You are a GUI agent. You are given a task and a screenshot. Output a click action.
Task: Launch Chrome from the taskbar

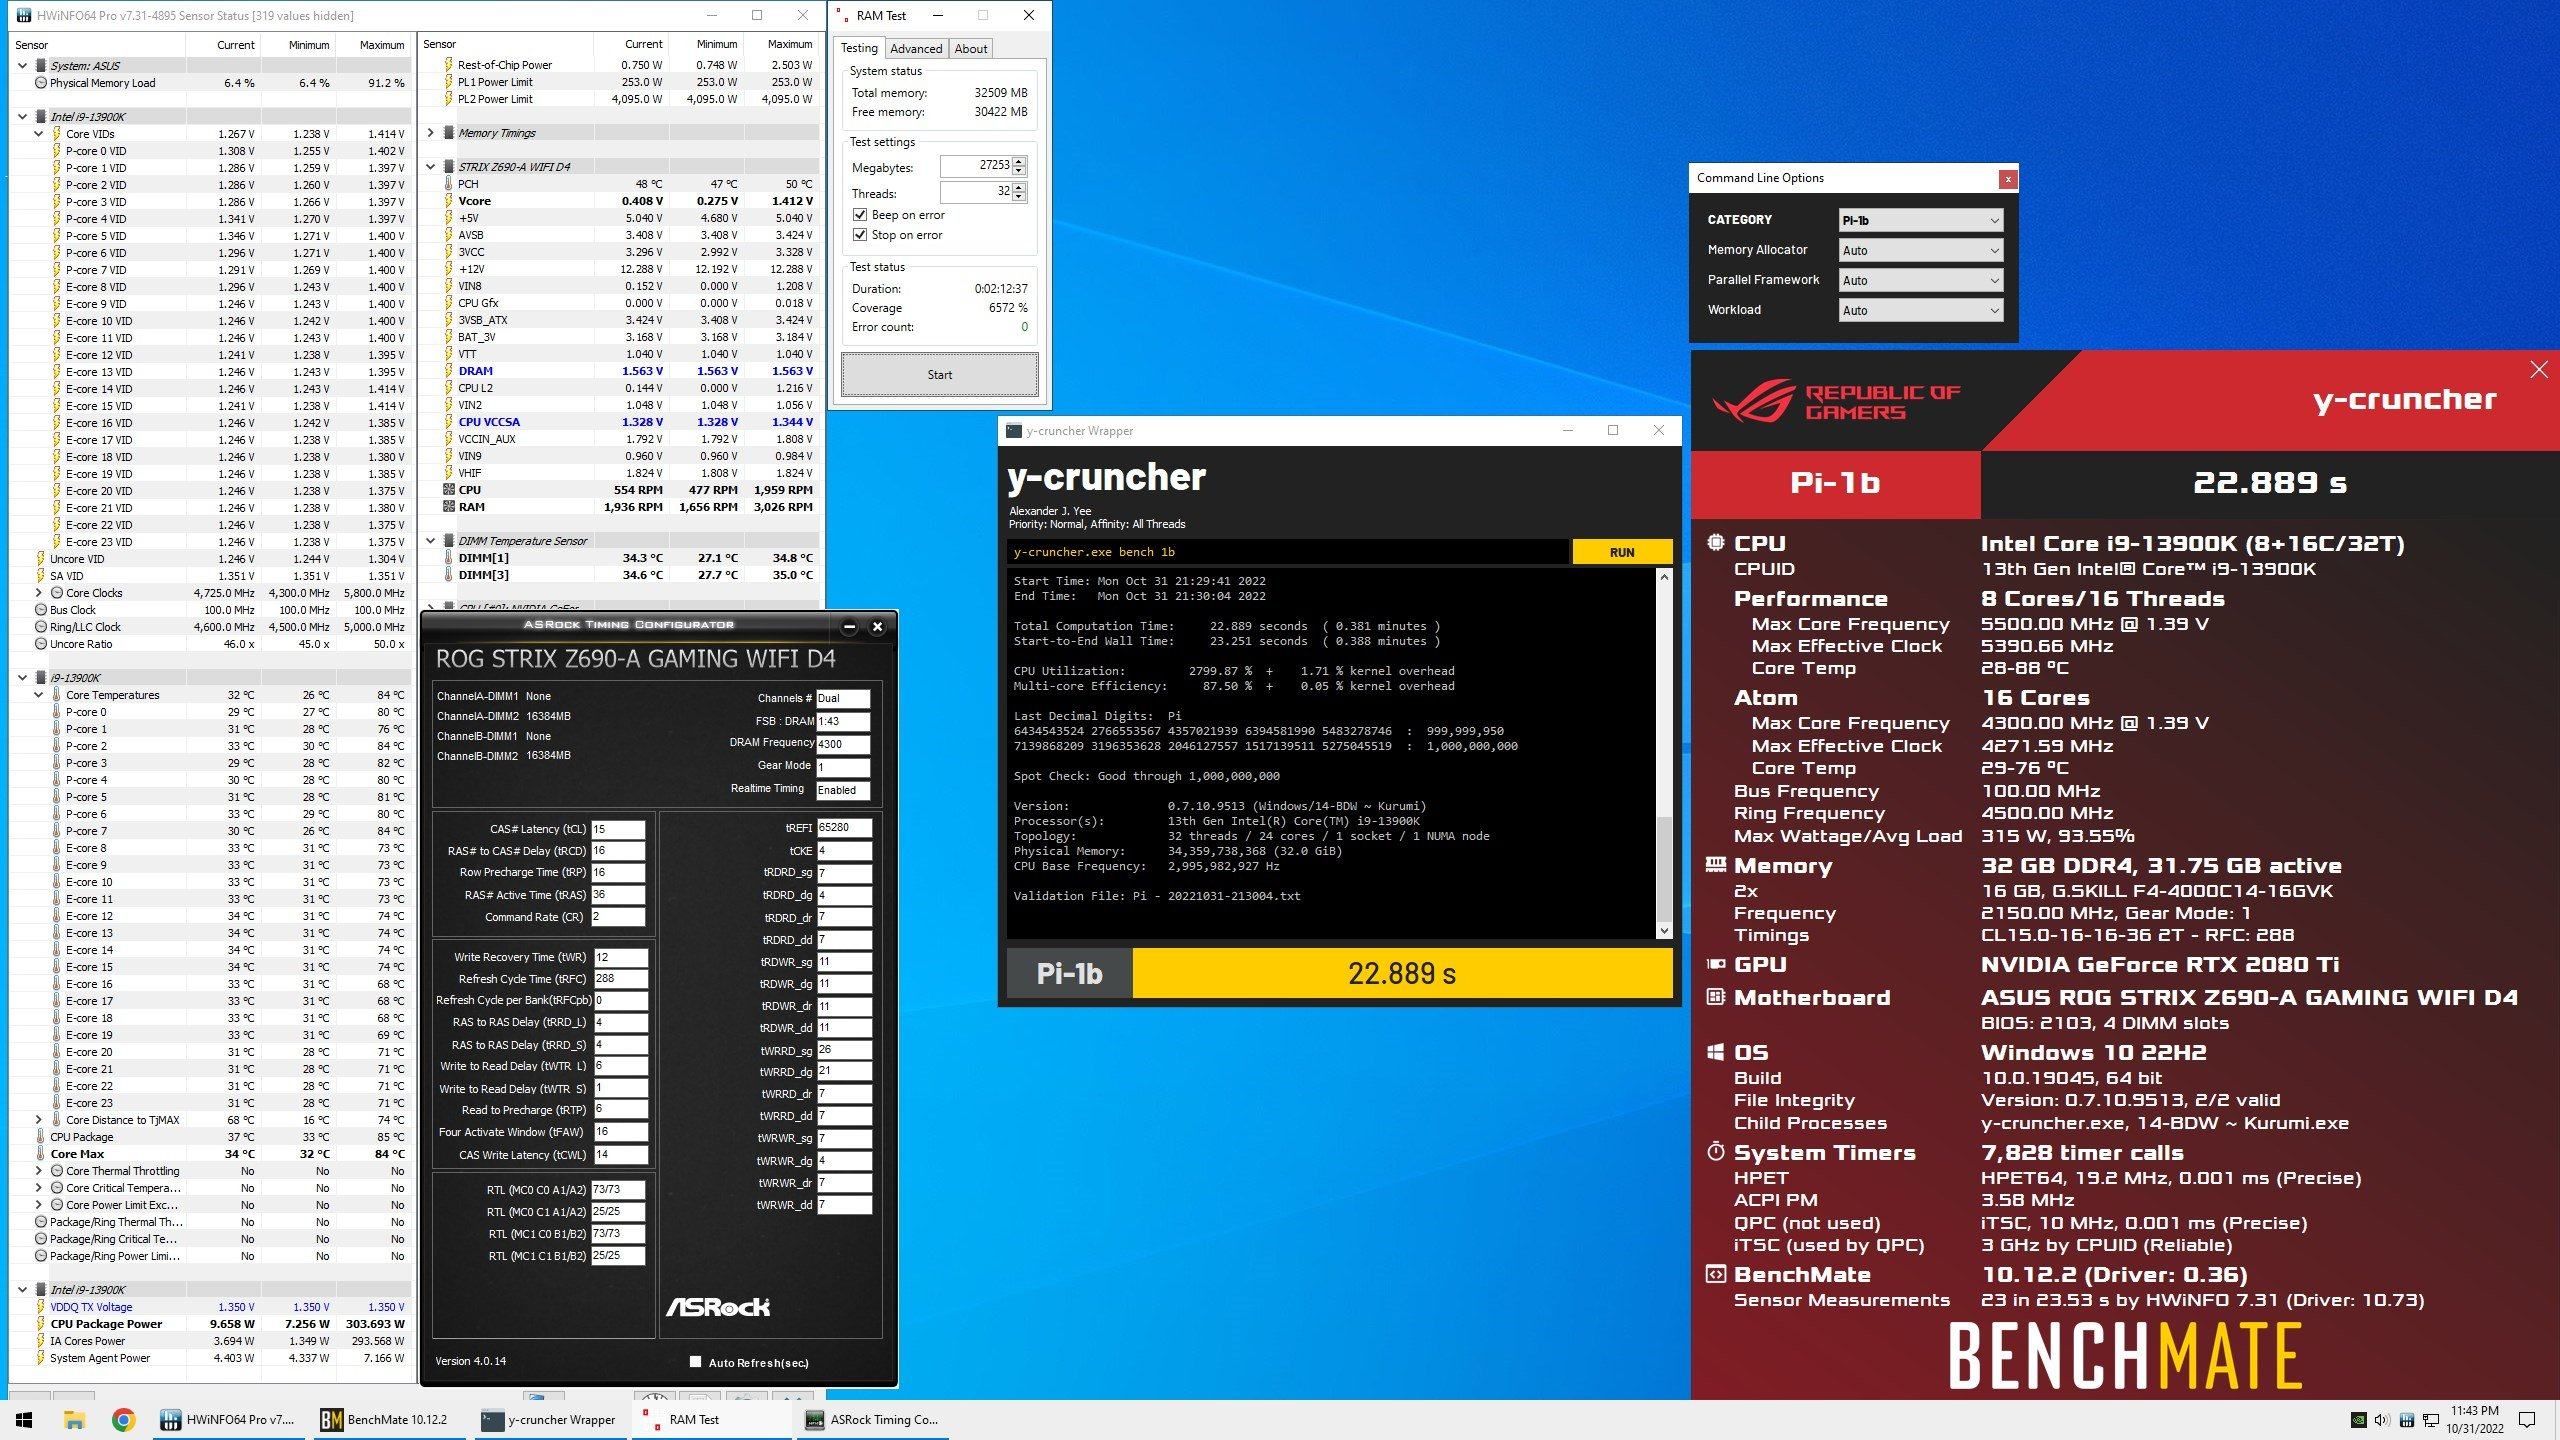coord(123,1419)
